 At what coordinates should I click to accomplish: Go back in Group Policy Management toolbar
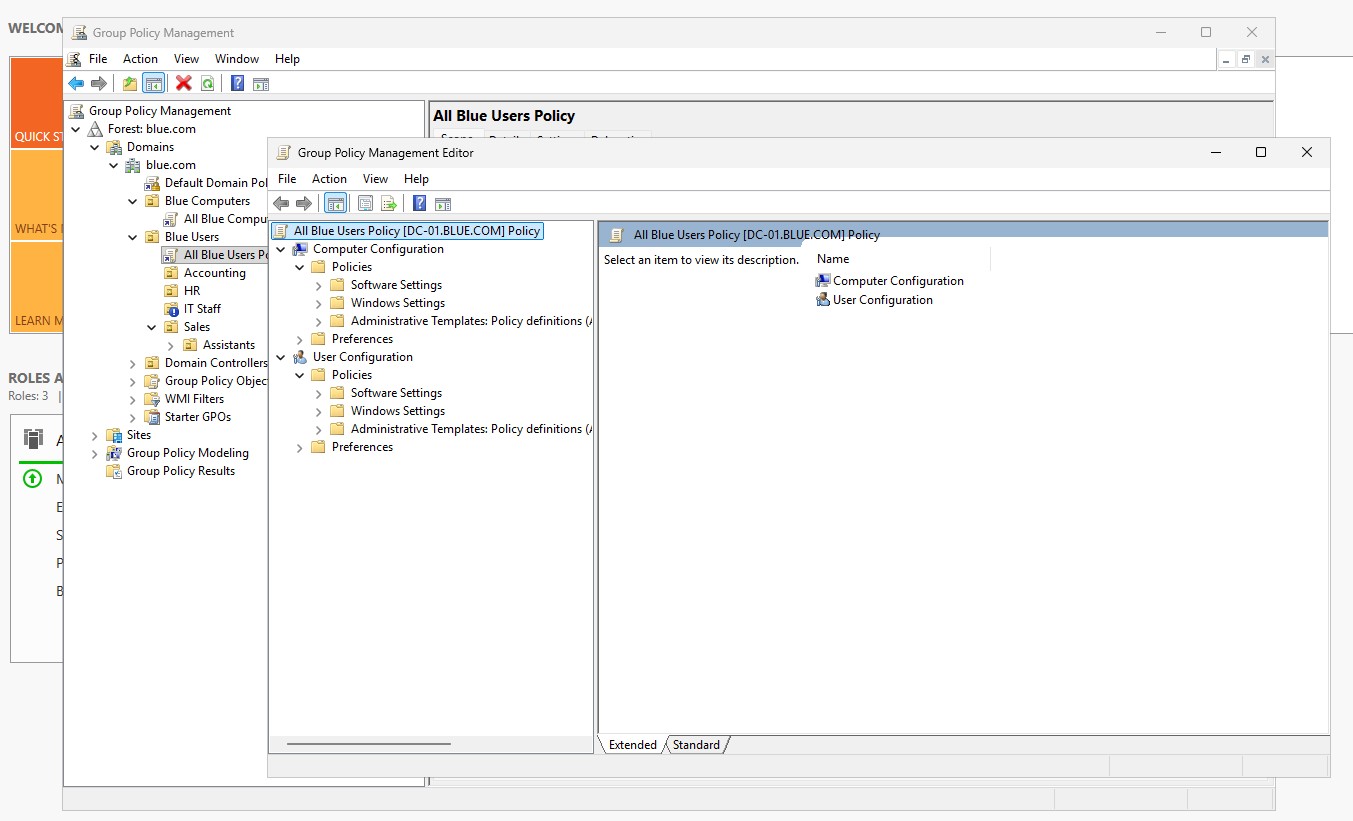point(76,83)
